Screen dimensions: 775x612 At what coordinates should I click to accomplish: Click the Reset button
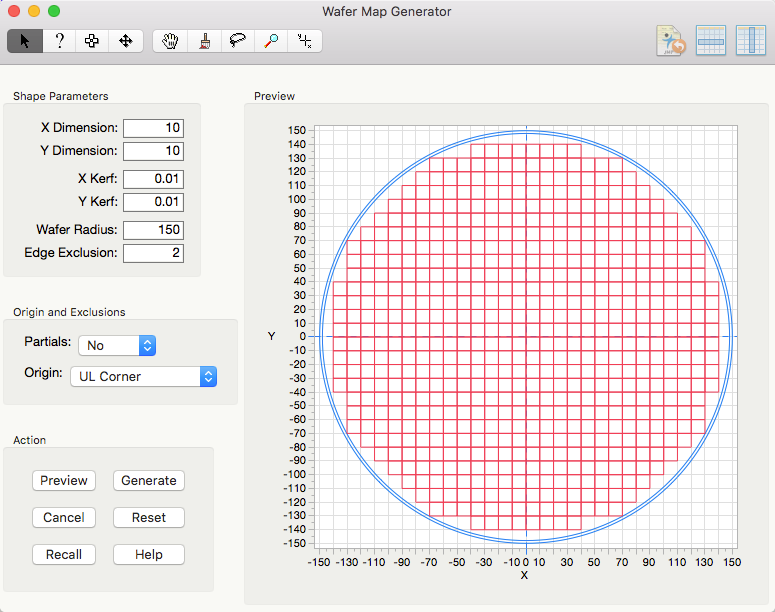[x=149, y=518]
